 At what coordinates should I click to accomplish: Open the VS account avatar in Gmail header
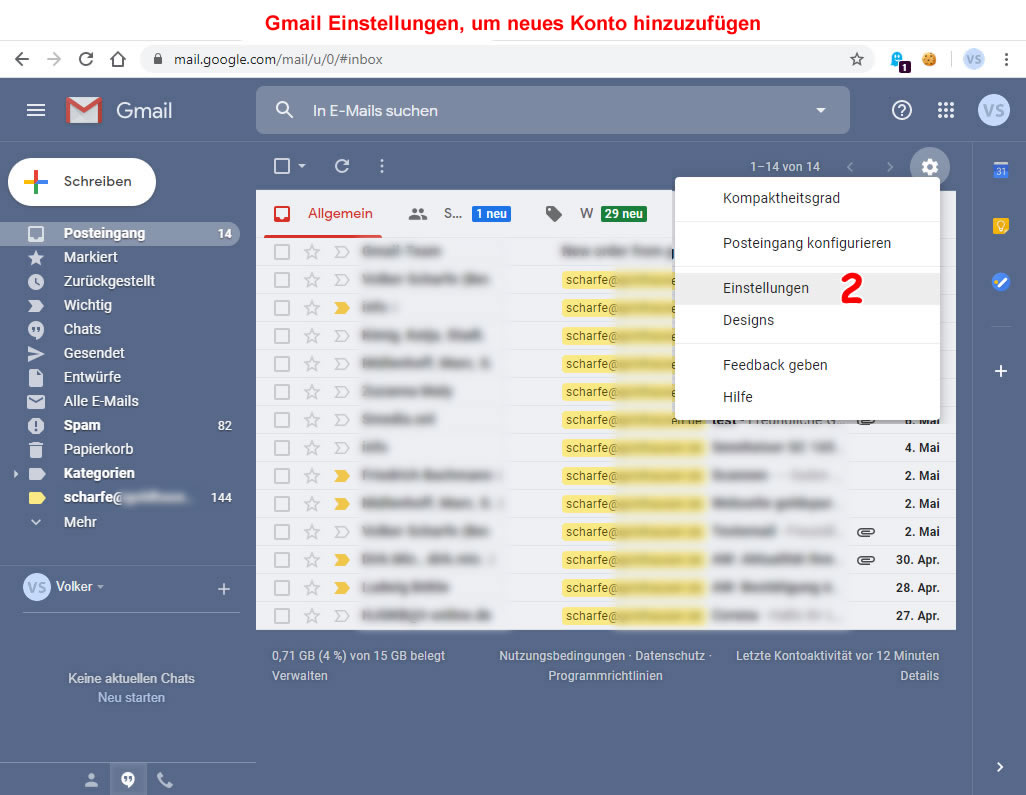pyautogui.click(x=993, y=110)
